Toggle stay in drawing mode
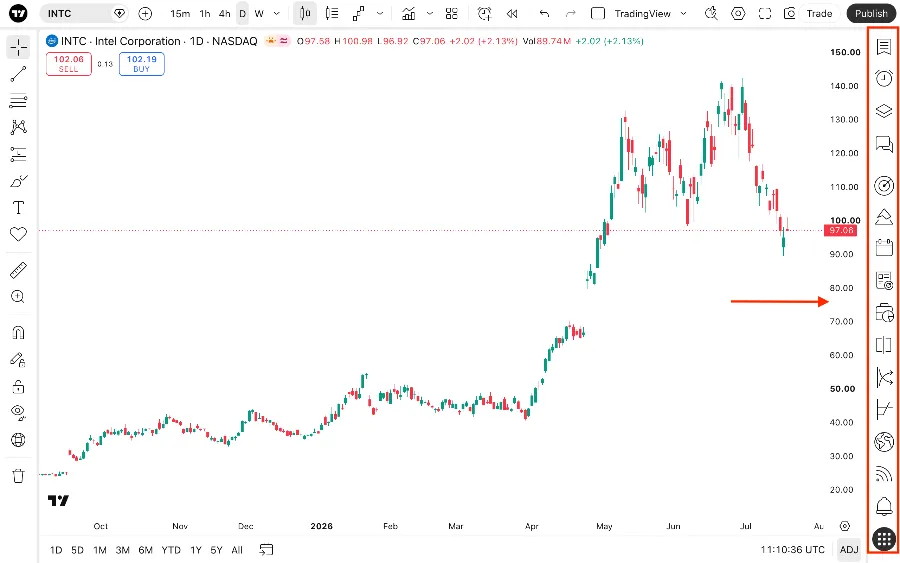 coord(18,360)
